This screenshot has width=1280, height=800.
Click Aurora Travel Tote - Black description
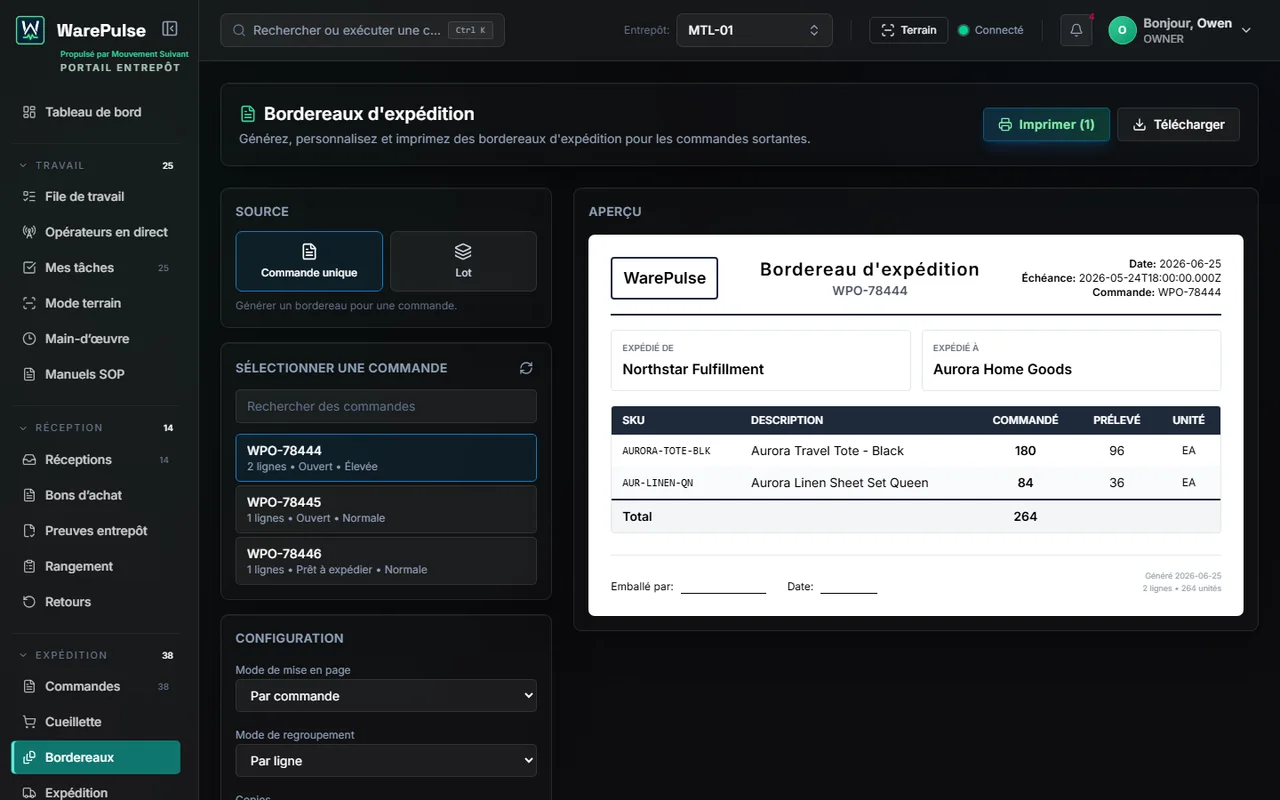(827, 451)
